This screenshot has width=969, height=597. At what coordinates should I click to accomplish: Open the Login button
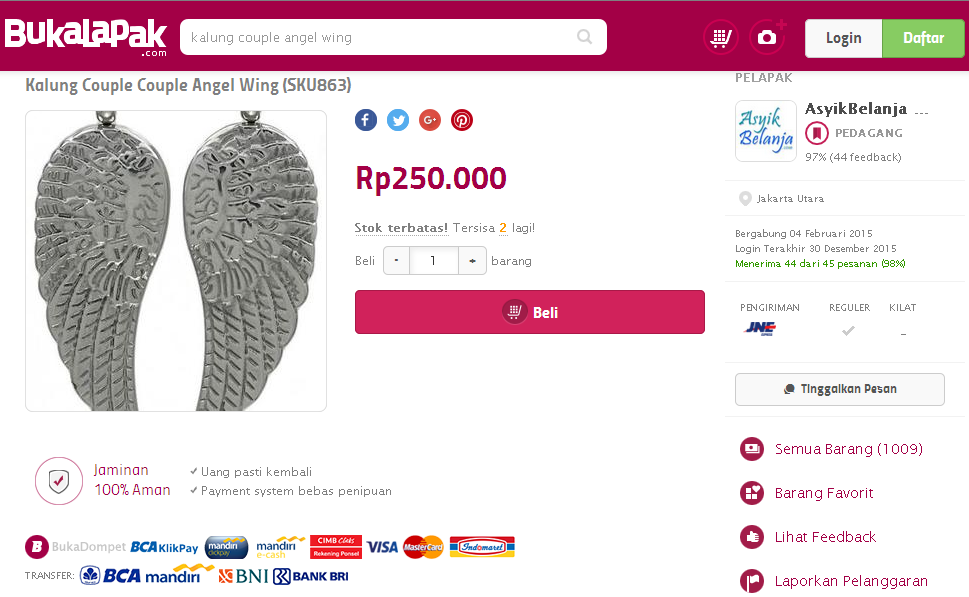click(844, 38)
